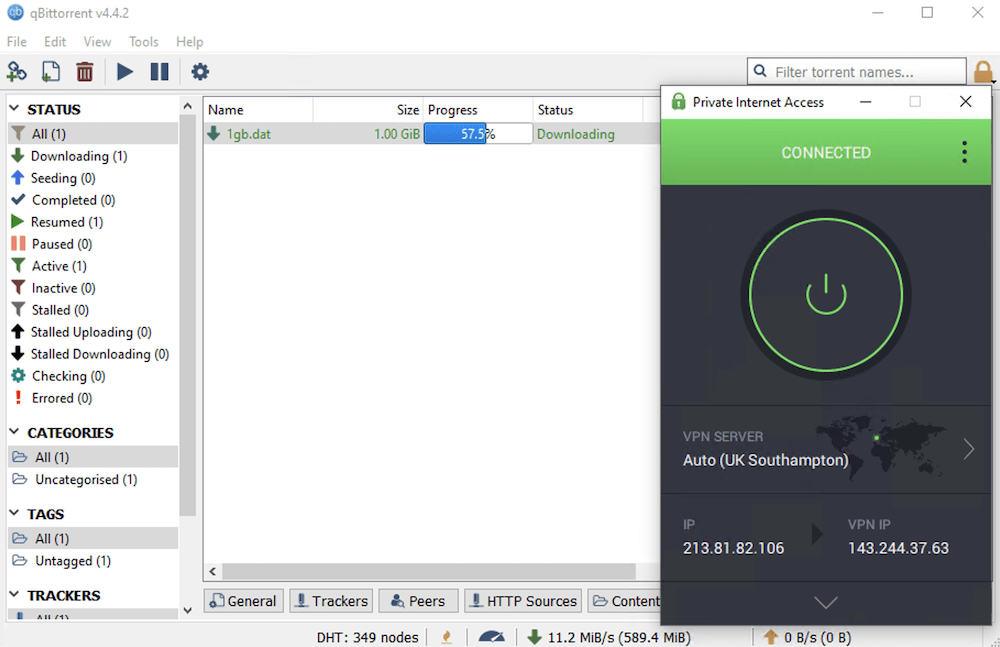Expand PIA panel with bottom chevron
This screenshot has width=1000, height=647.
pyautogui.click(x=826, y=602)
